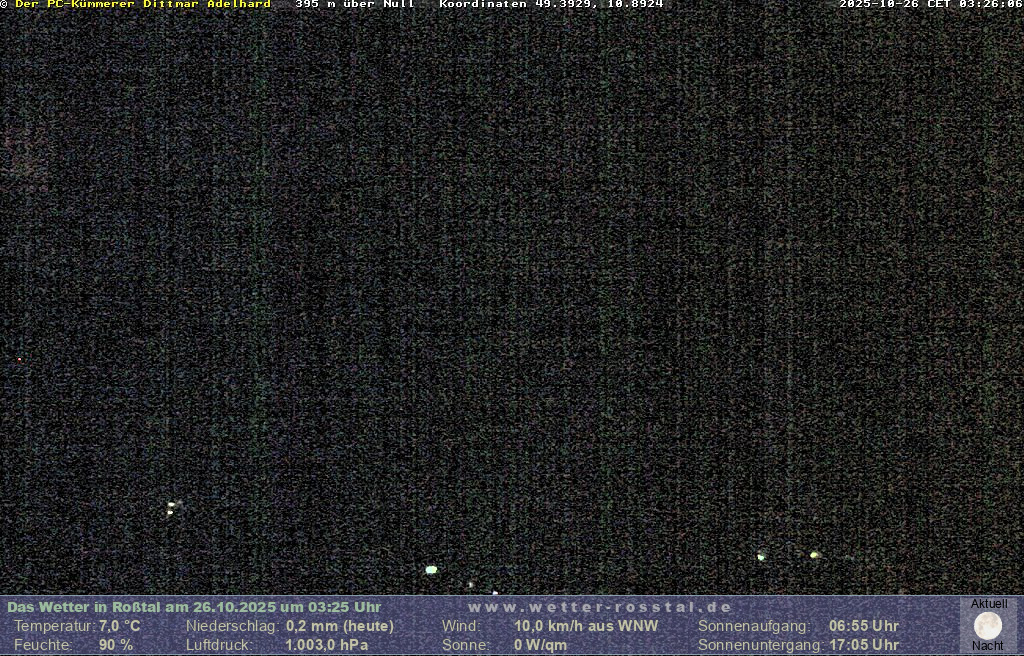Click the light cluster at lower left
This screenshot has width=1024, height=656.
(172, 507)
